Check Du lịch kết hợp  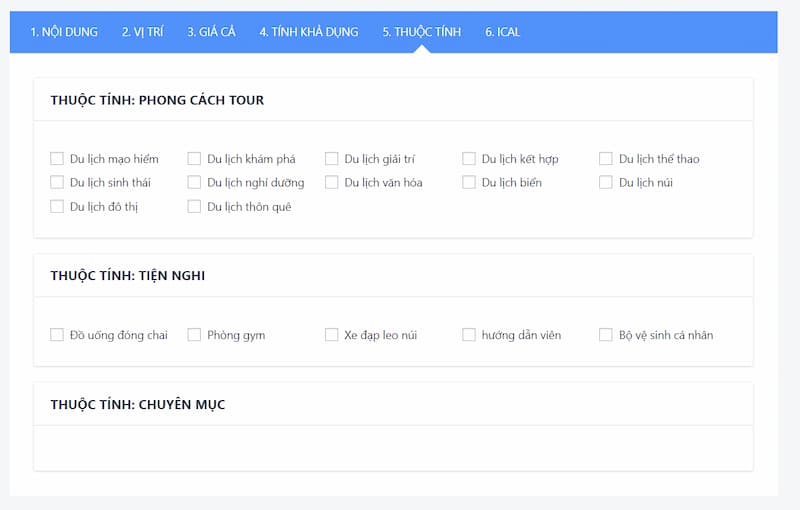click(x=469, y=159)
